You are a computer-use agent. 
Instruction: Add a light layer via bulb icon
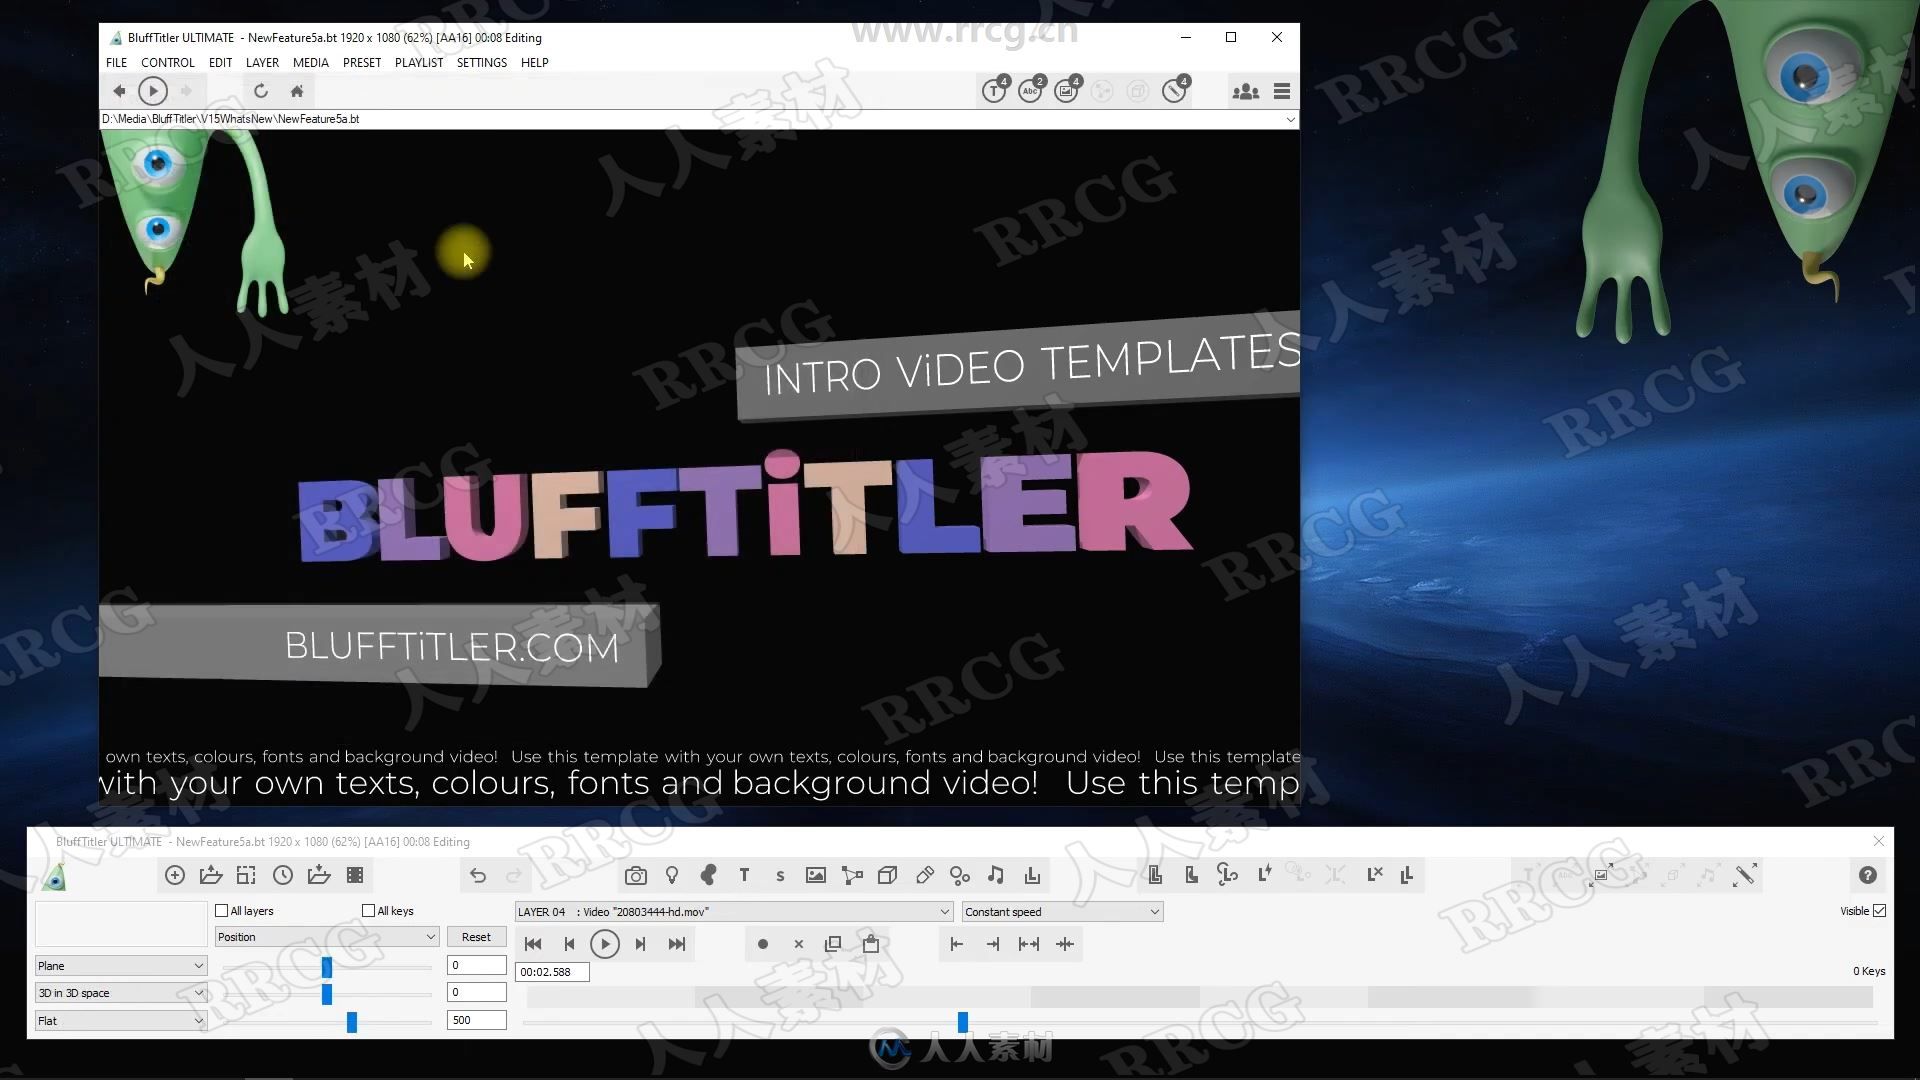[x=672, y=876]
